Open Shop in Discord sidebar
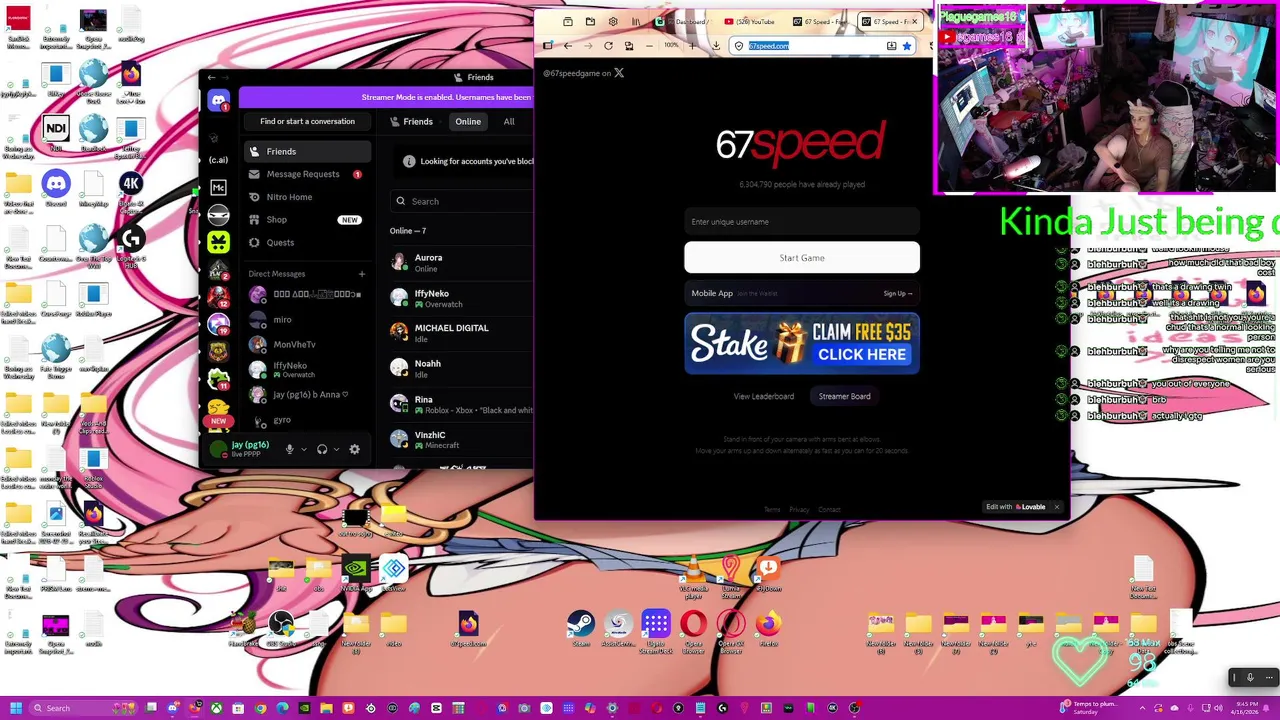 tap(307, 220)
